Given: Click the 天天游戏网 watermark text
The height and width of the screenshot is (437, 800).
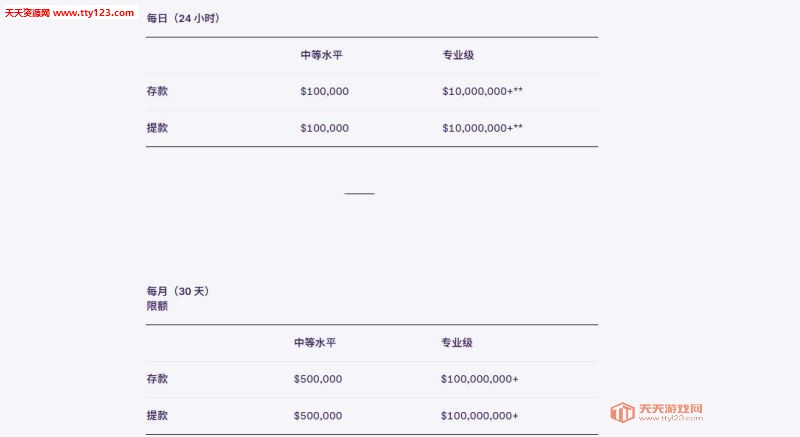Looking at the screenshot, I should click(670, 409).
